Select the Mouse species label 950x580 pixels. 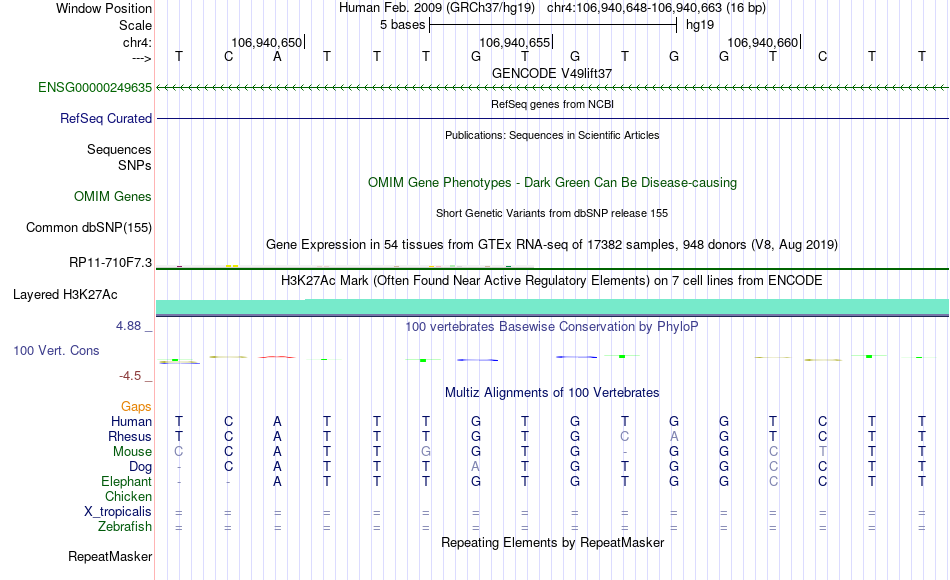click(132, 452)
